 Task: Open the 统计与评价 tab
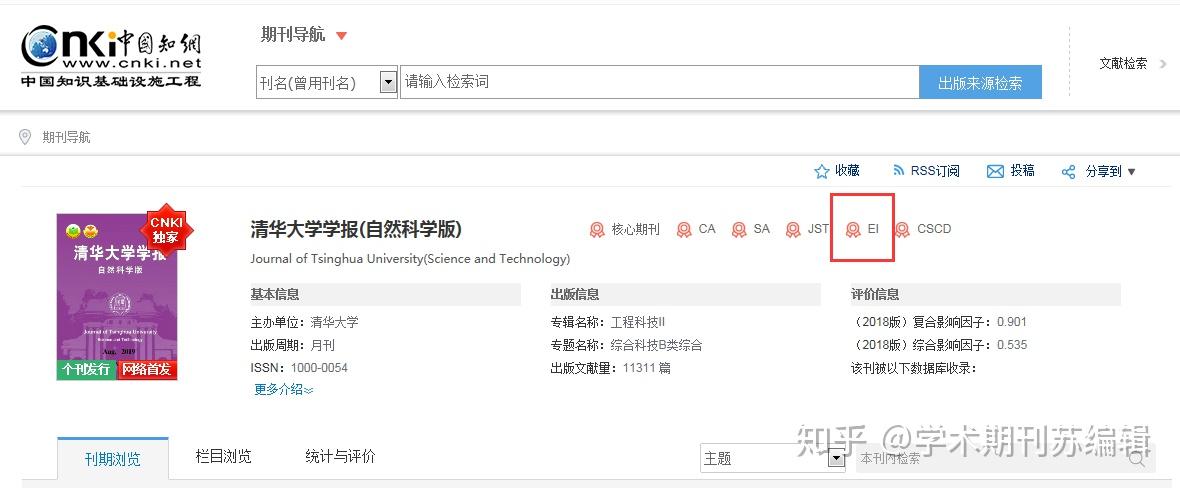[340, 456]
